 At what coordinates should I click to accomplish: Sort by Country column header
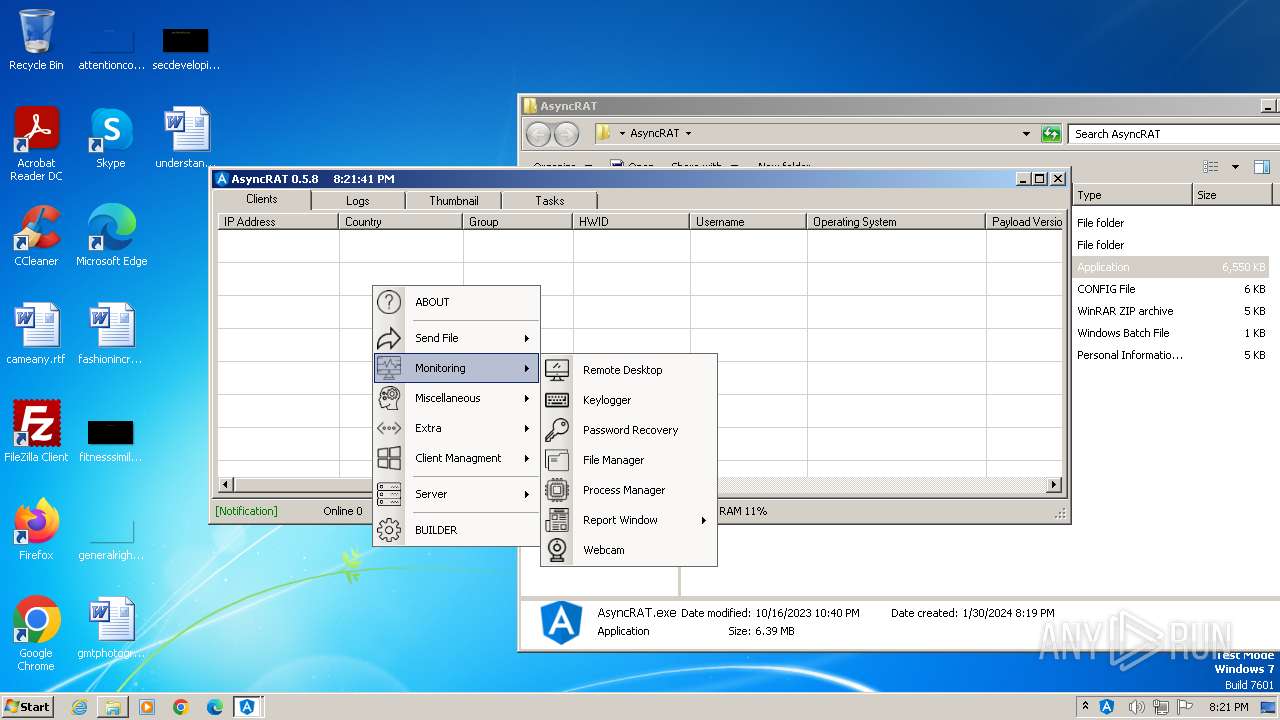(x=401, y=222)
